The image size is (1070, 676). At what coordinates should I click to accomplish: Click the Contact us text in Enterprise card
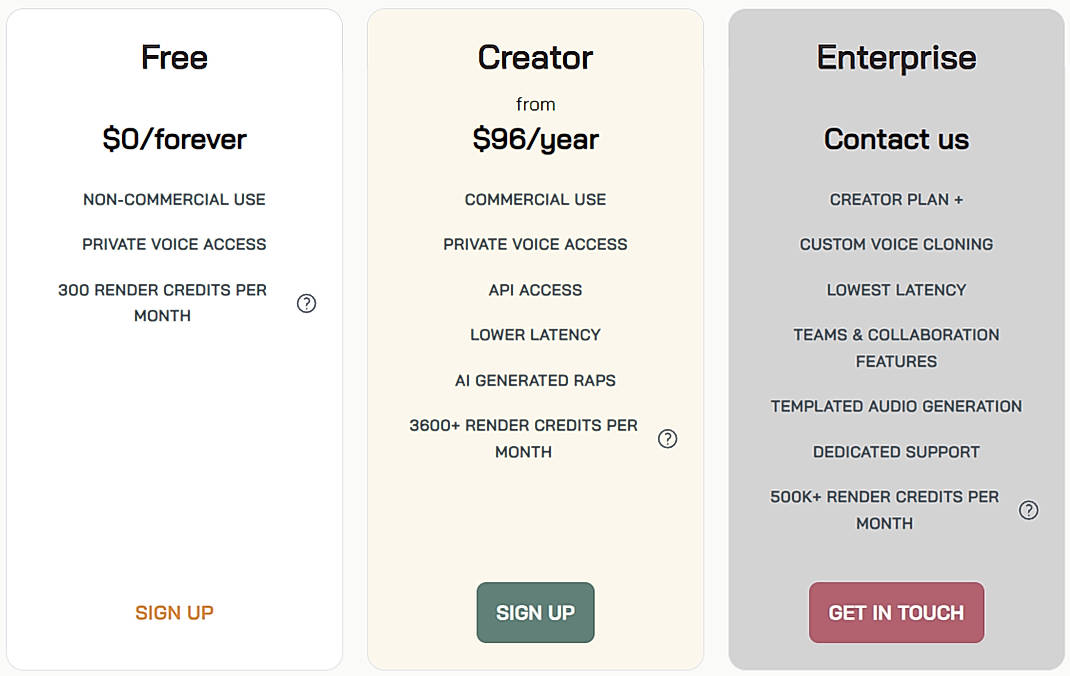click(896, 139)
